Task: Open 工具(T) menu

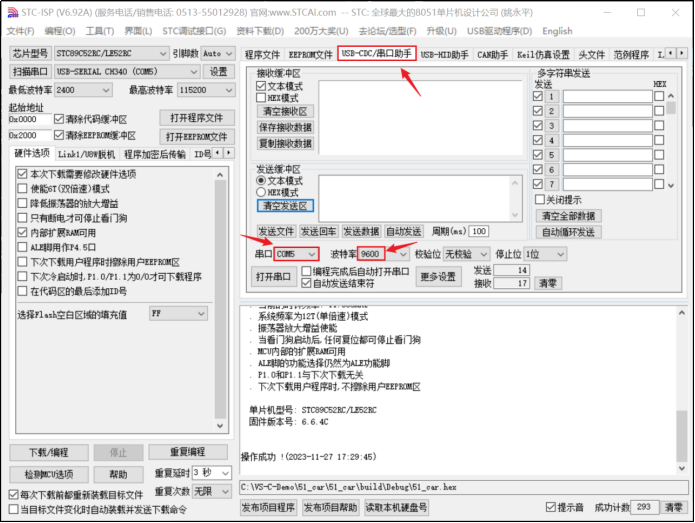Action: tap(100, 31)
